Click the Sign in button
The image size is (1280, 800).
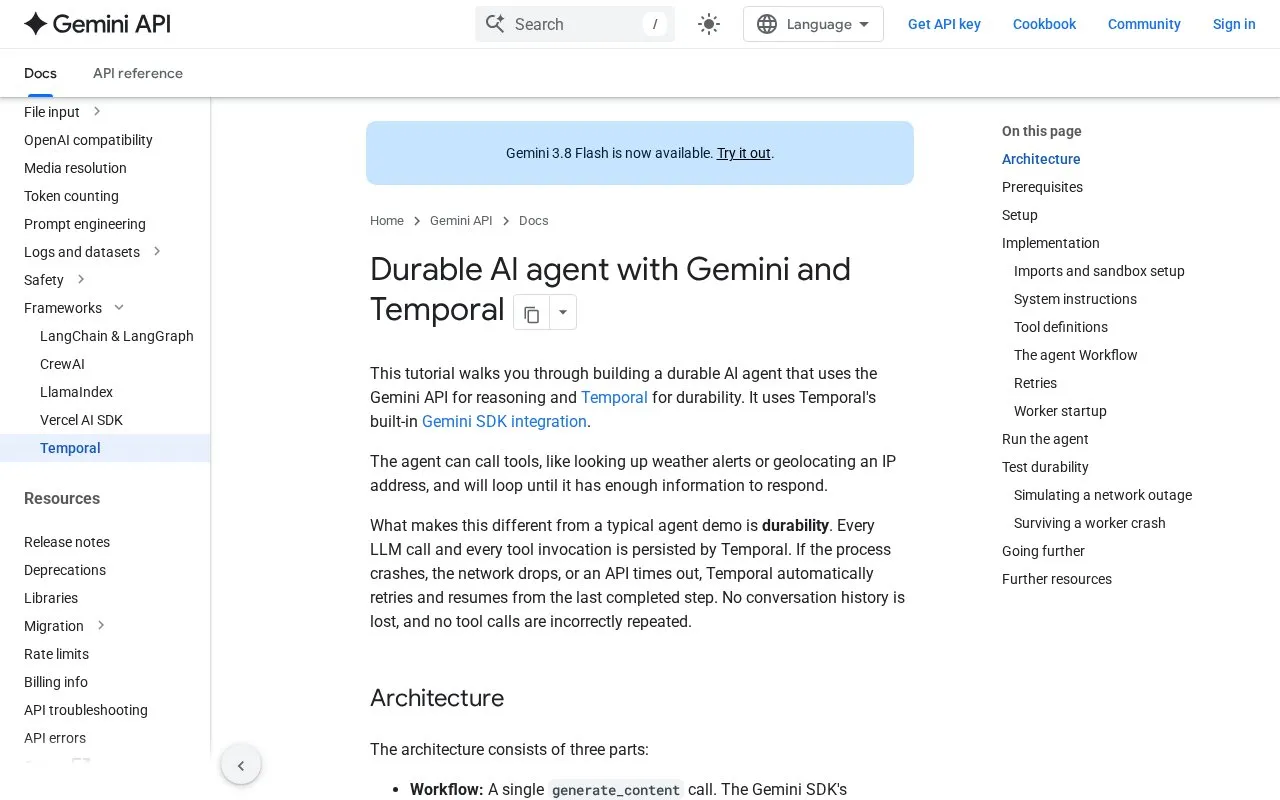pos(1234,24)
